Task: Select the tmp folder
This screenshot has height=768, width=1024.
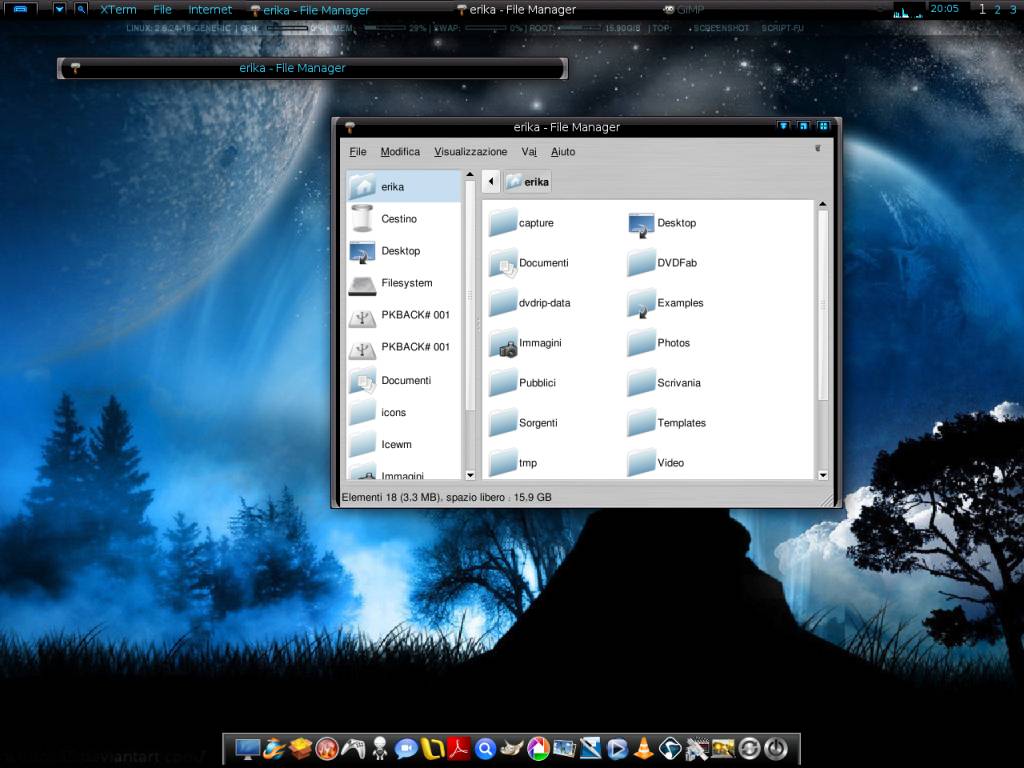Action: [x=513, y=462]
